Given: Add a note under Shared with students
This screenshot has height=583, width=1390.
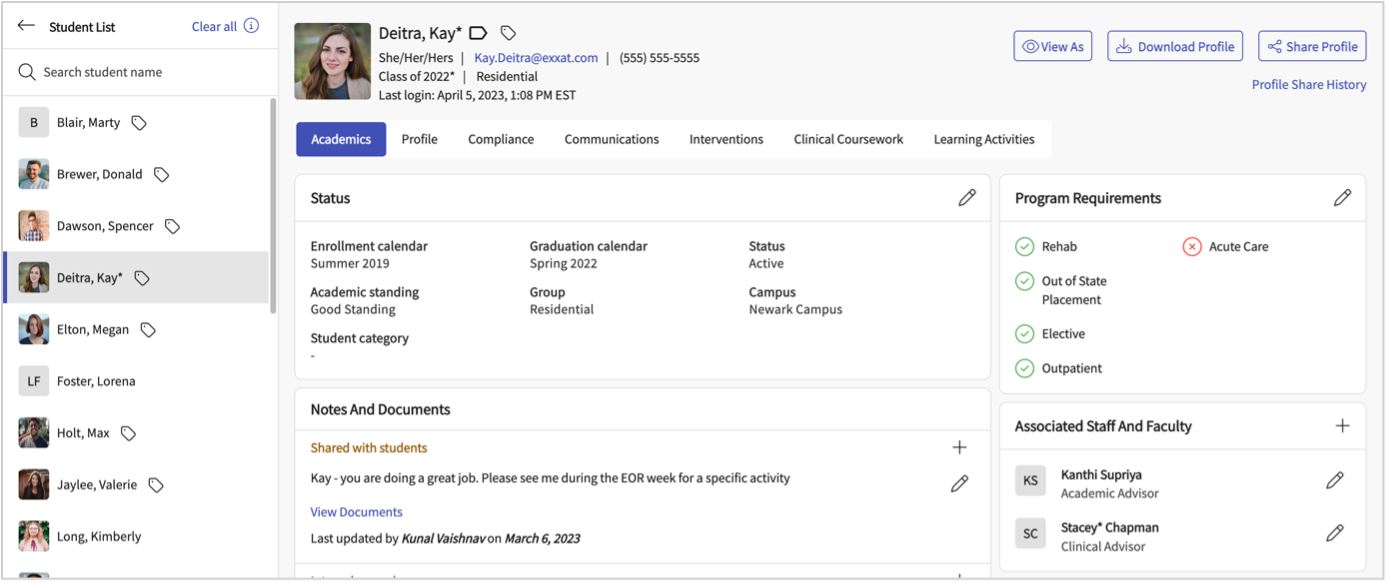Looking at the screenshot, I should click(959, 448).
